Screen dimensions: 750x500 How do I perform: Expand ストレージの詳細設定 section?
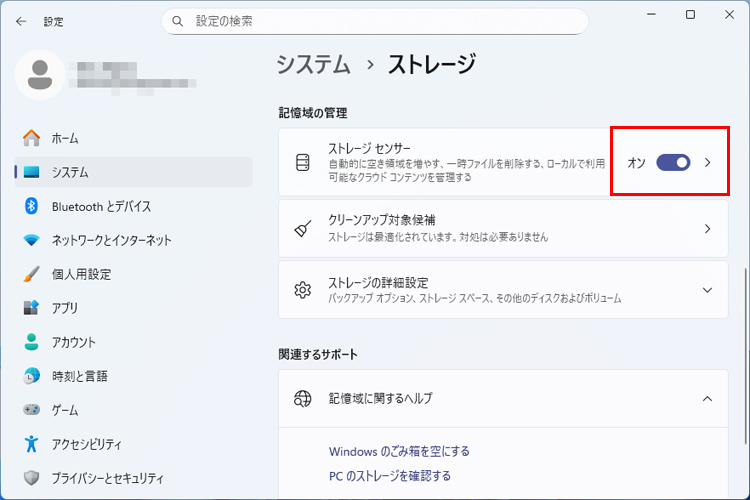[x=708, y=290]
